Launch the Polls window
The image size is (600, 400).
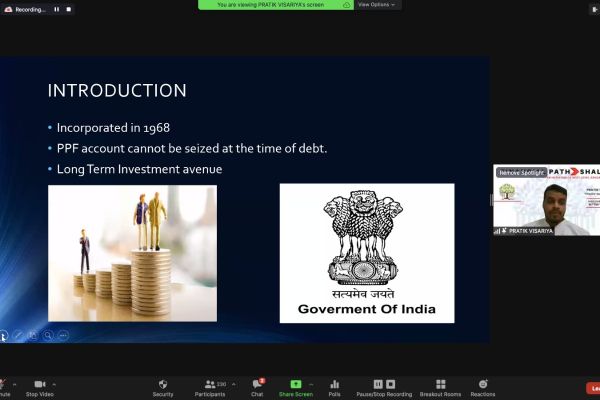click(334, 386)
